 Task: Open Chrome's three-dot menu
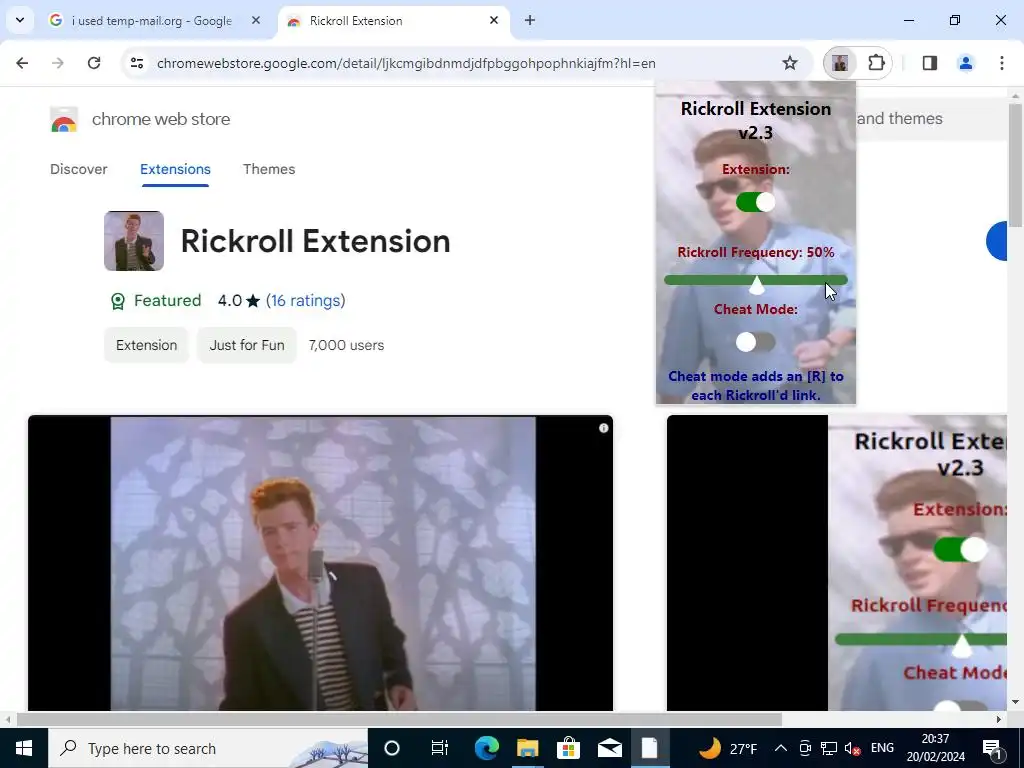coord(1001,63)
